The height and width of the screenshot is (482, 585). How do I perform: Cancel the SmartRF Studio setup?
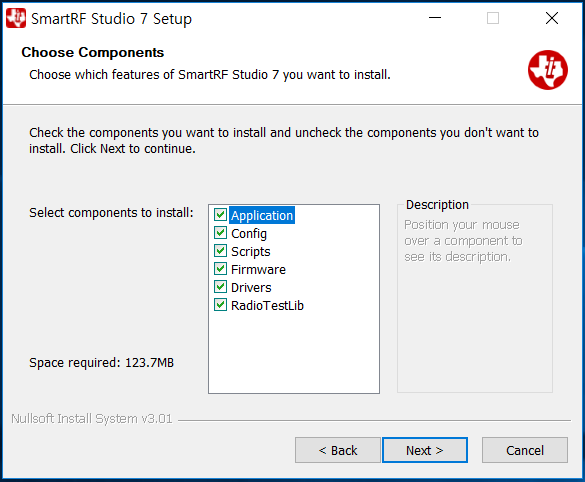click(525, 450)
